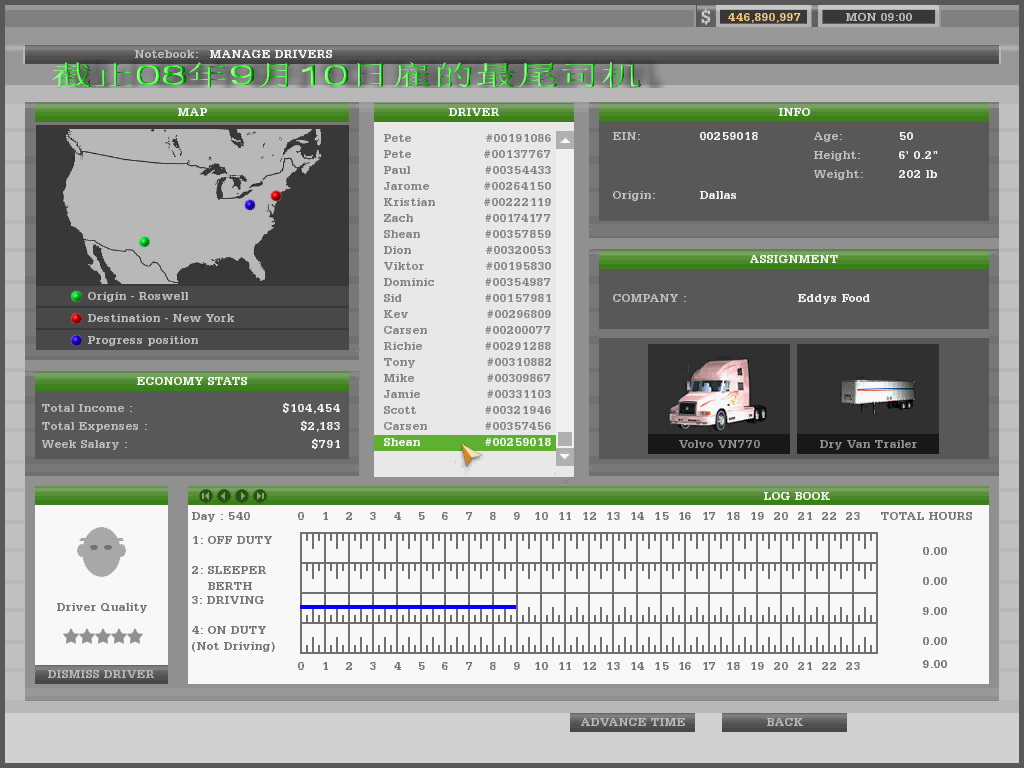This screenshot has height=768, width=1024.
Task: Go to next log book day
Action: [242, 496]
